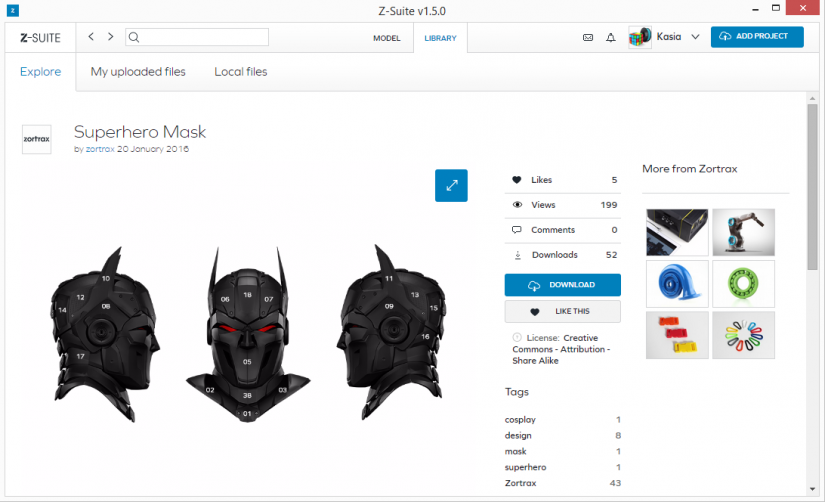This screenshot has height=502, width=825.
Task: Open the Local files tab
Action: [240, 72]
